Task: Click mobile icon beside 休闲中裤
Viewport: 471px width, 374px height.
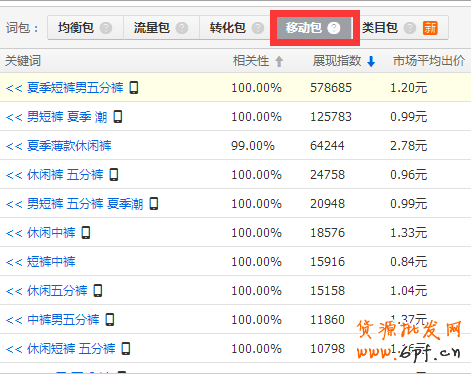Action: tap(86, 233)
